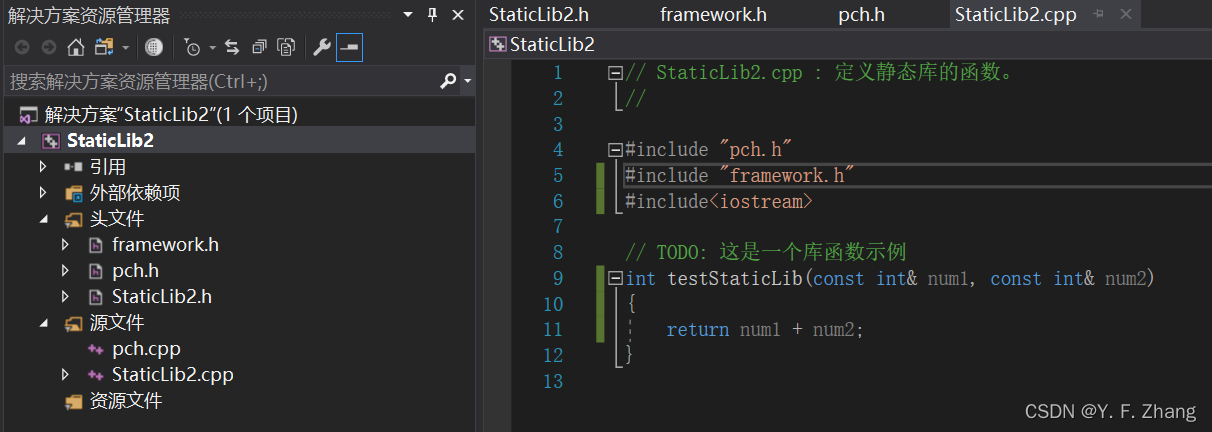Expand StaticLib2.h in the tree
This screenshot has width=1212, height=432.
(65, 297)
